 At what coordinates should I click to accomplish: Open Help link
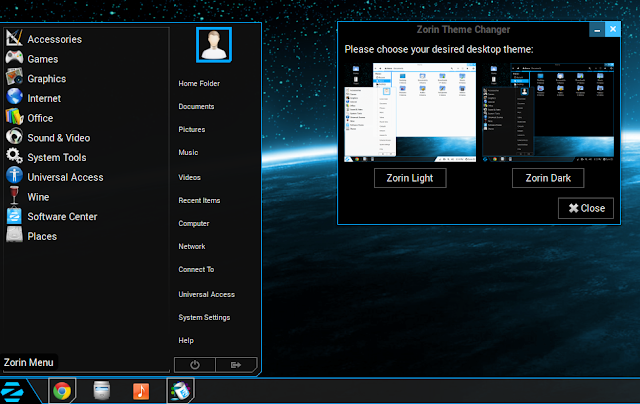[186, 340]
